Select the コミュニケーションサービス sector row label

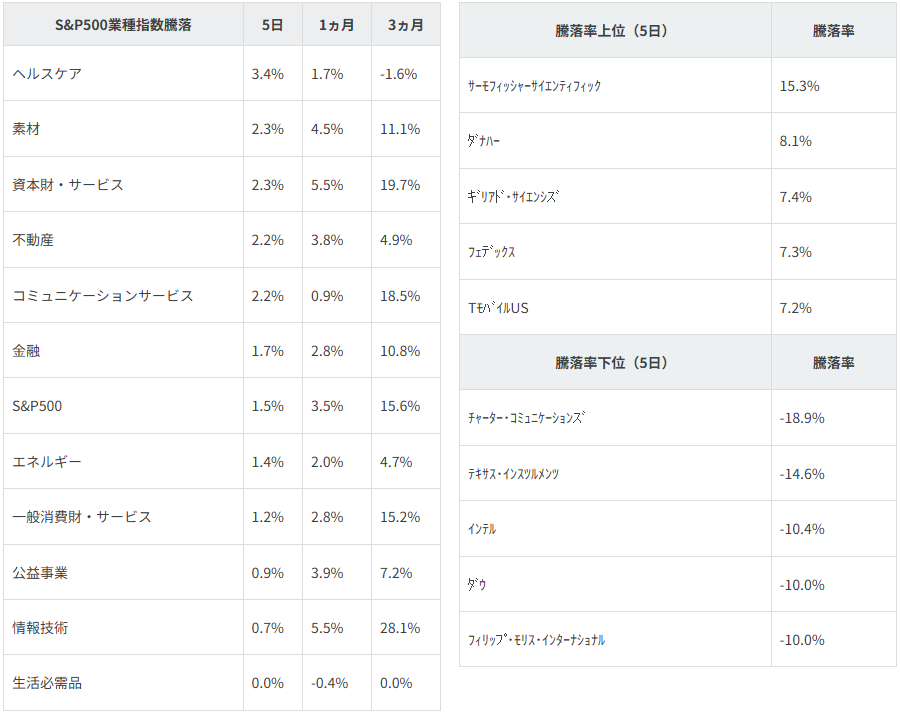103,296
